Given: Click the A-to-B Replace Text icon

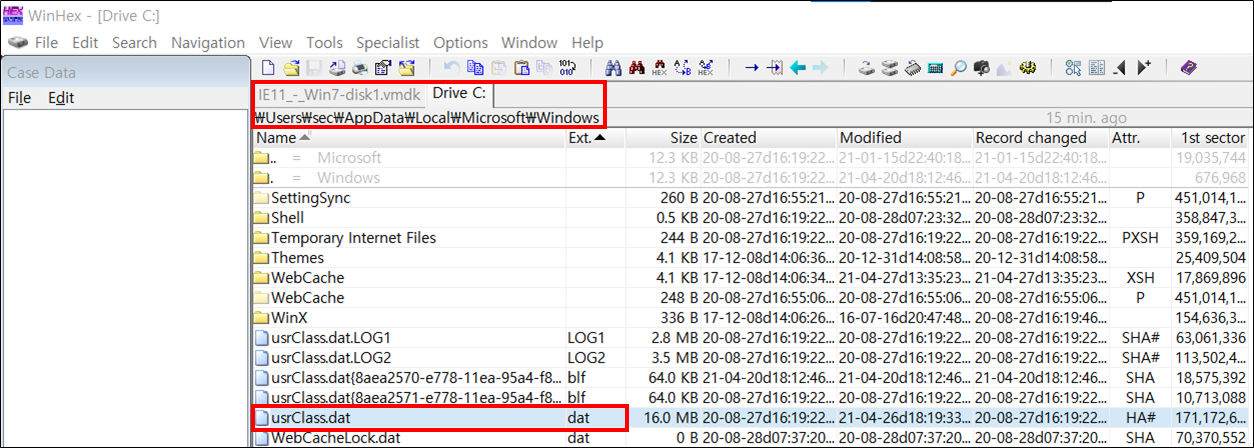Looking at the screenshot, I should pos(682,68).
